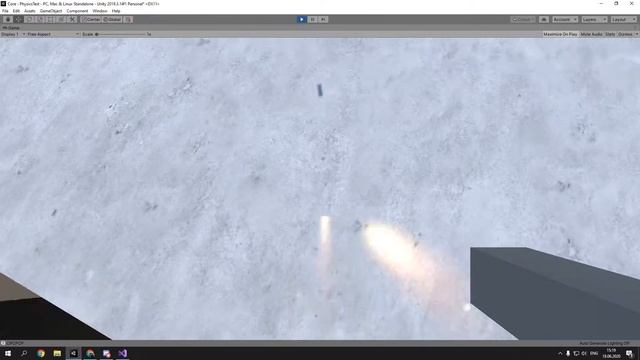Advance one frame with Step button
The height and width of the screenshot is (360, 640).
point(323,19)
